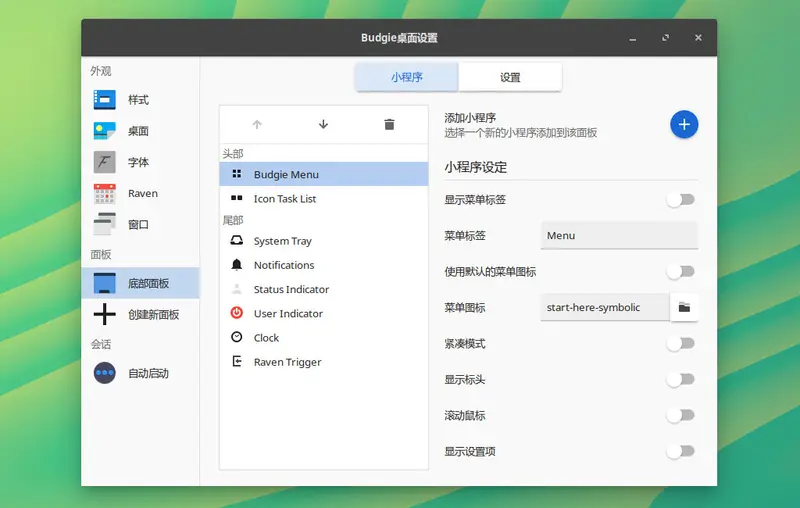Select Icon Task List applet
The width and height of the screenshot is (800, 508).
point(285,199)
